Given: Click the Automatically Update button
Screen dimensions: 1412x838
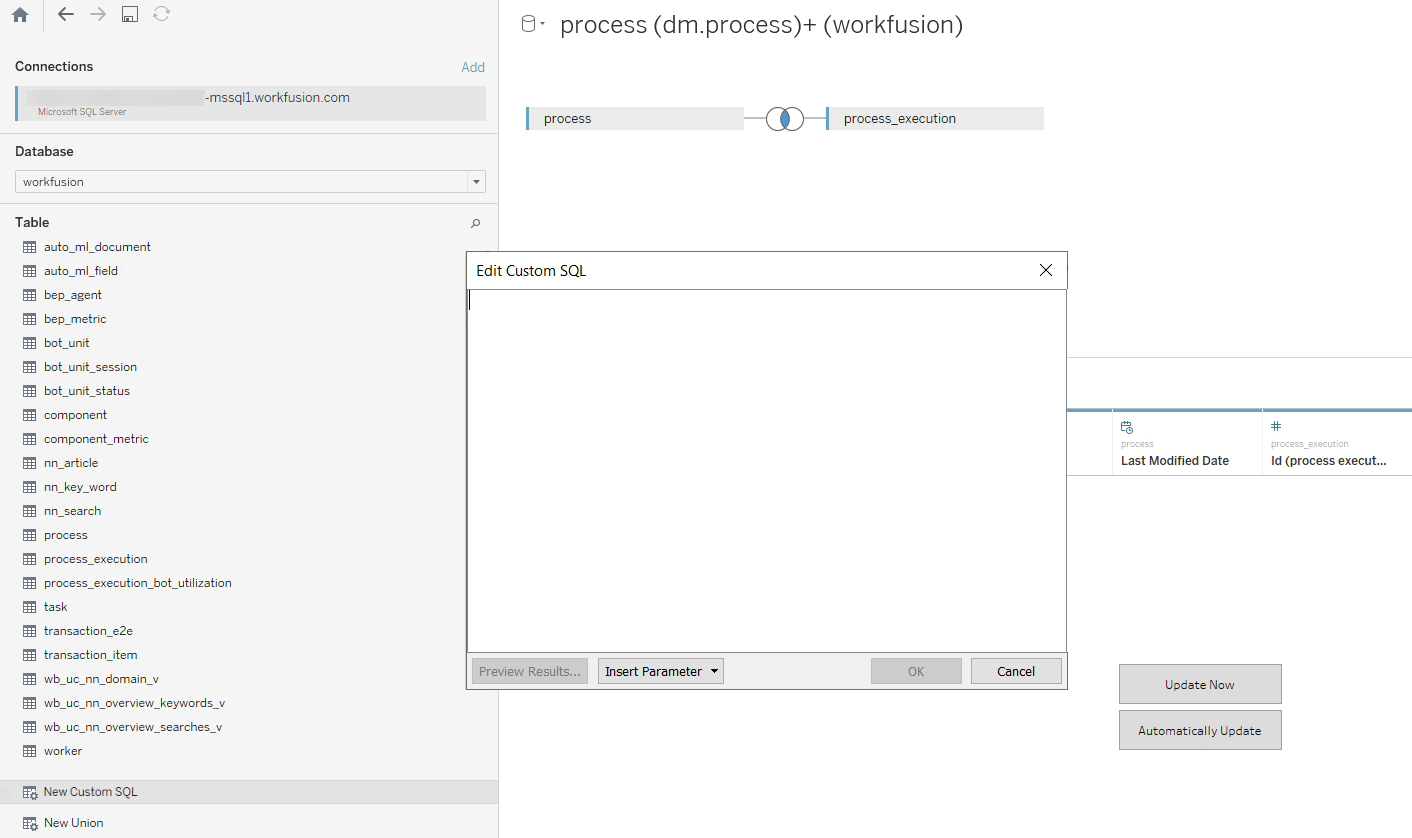Looking at the screenshot, I should [1200, 731].
